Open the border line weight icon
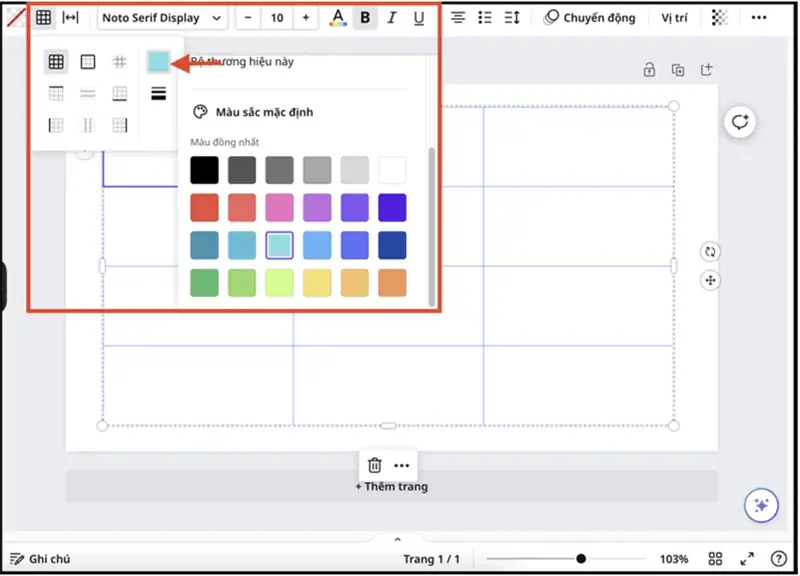Image resolution: width=800 pixels, height=576 pixels. (158, 94)
